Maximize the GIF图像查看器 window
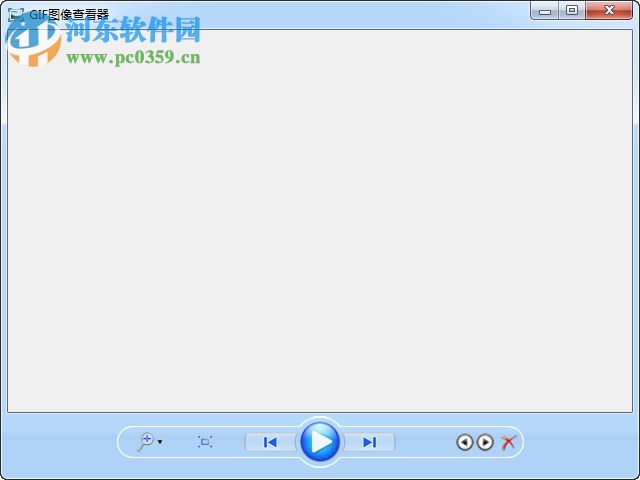 [x=572, y=11]
